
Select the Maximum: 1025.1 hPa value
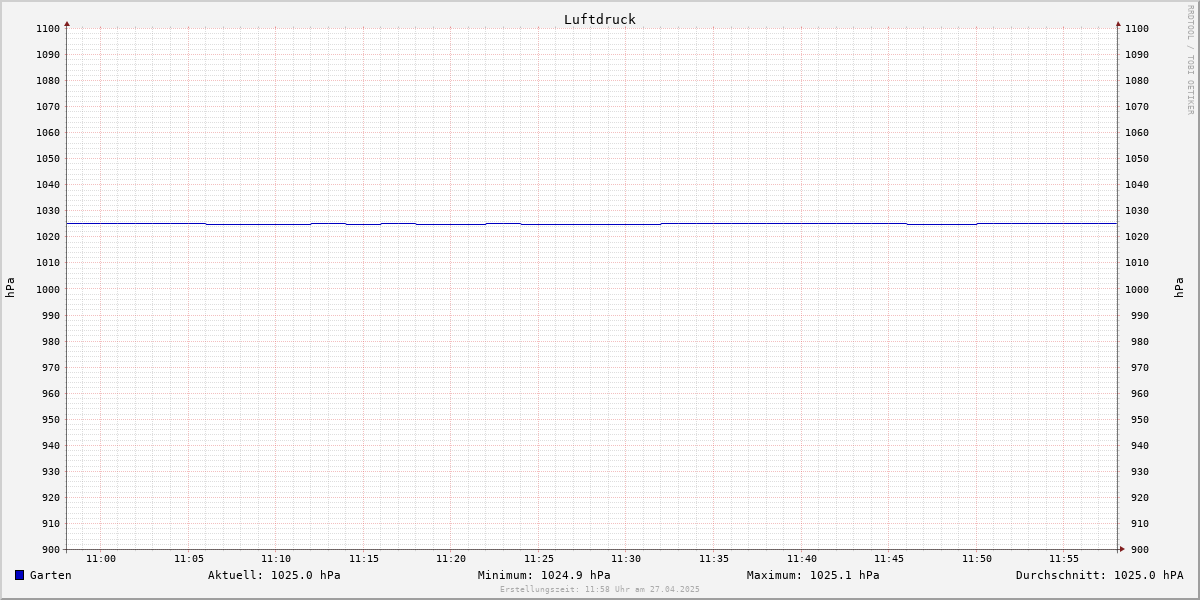tap(813, 575)
